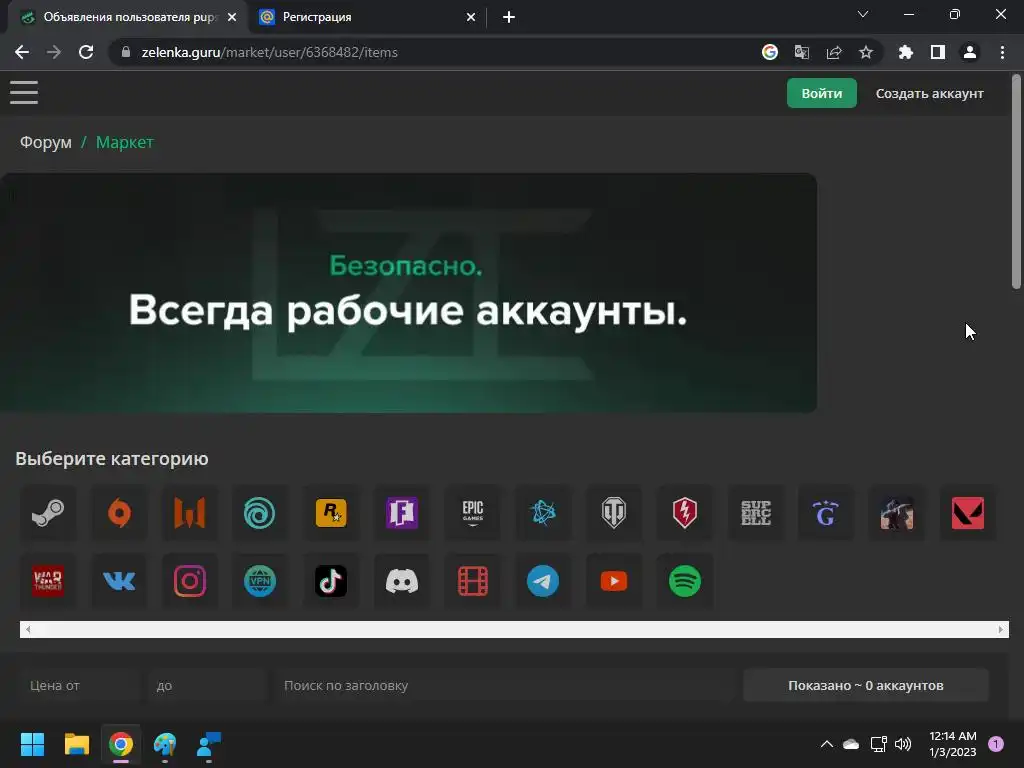The height and width of the screenshot is (768, 1024).
Task: Open the Steam accounts category
Action: [48, 513]
